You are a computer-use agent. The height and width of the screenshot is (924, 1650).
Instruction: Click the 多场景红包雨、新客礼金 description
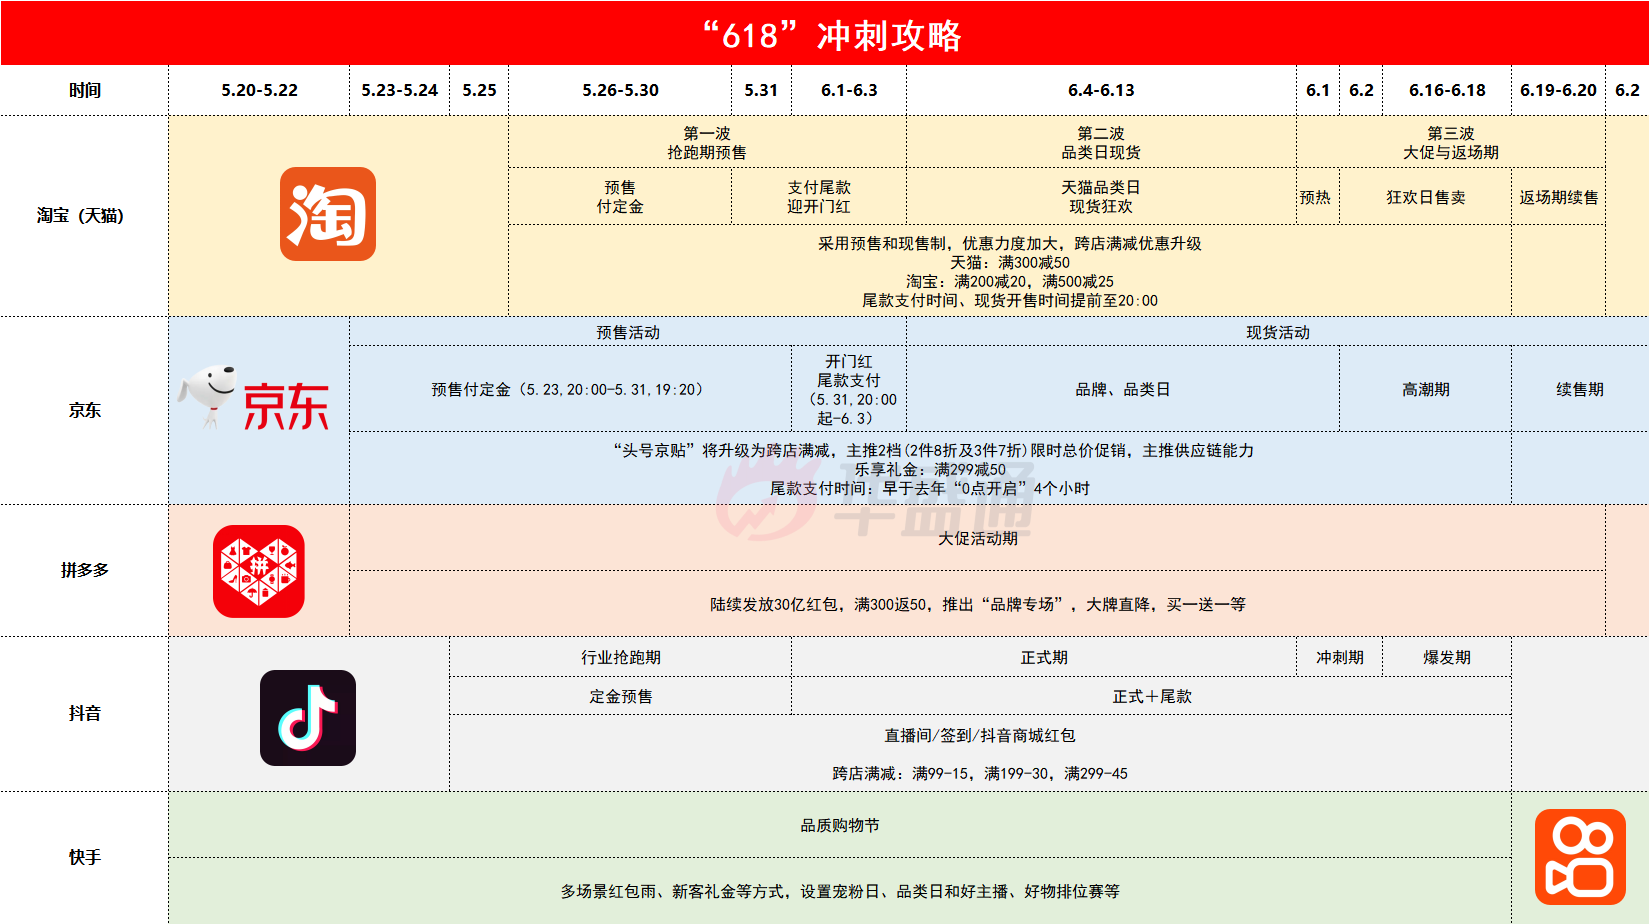pyautogui.click(x=840, y=891)
